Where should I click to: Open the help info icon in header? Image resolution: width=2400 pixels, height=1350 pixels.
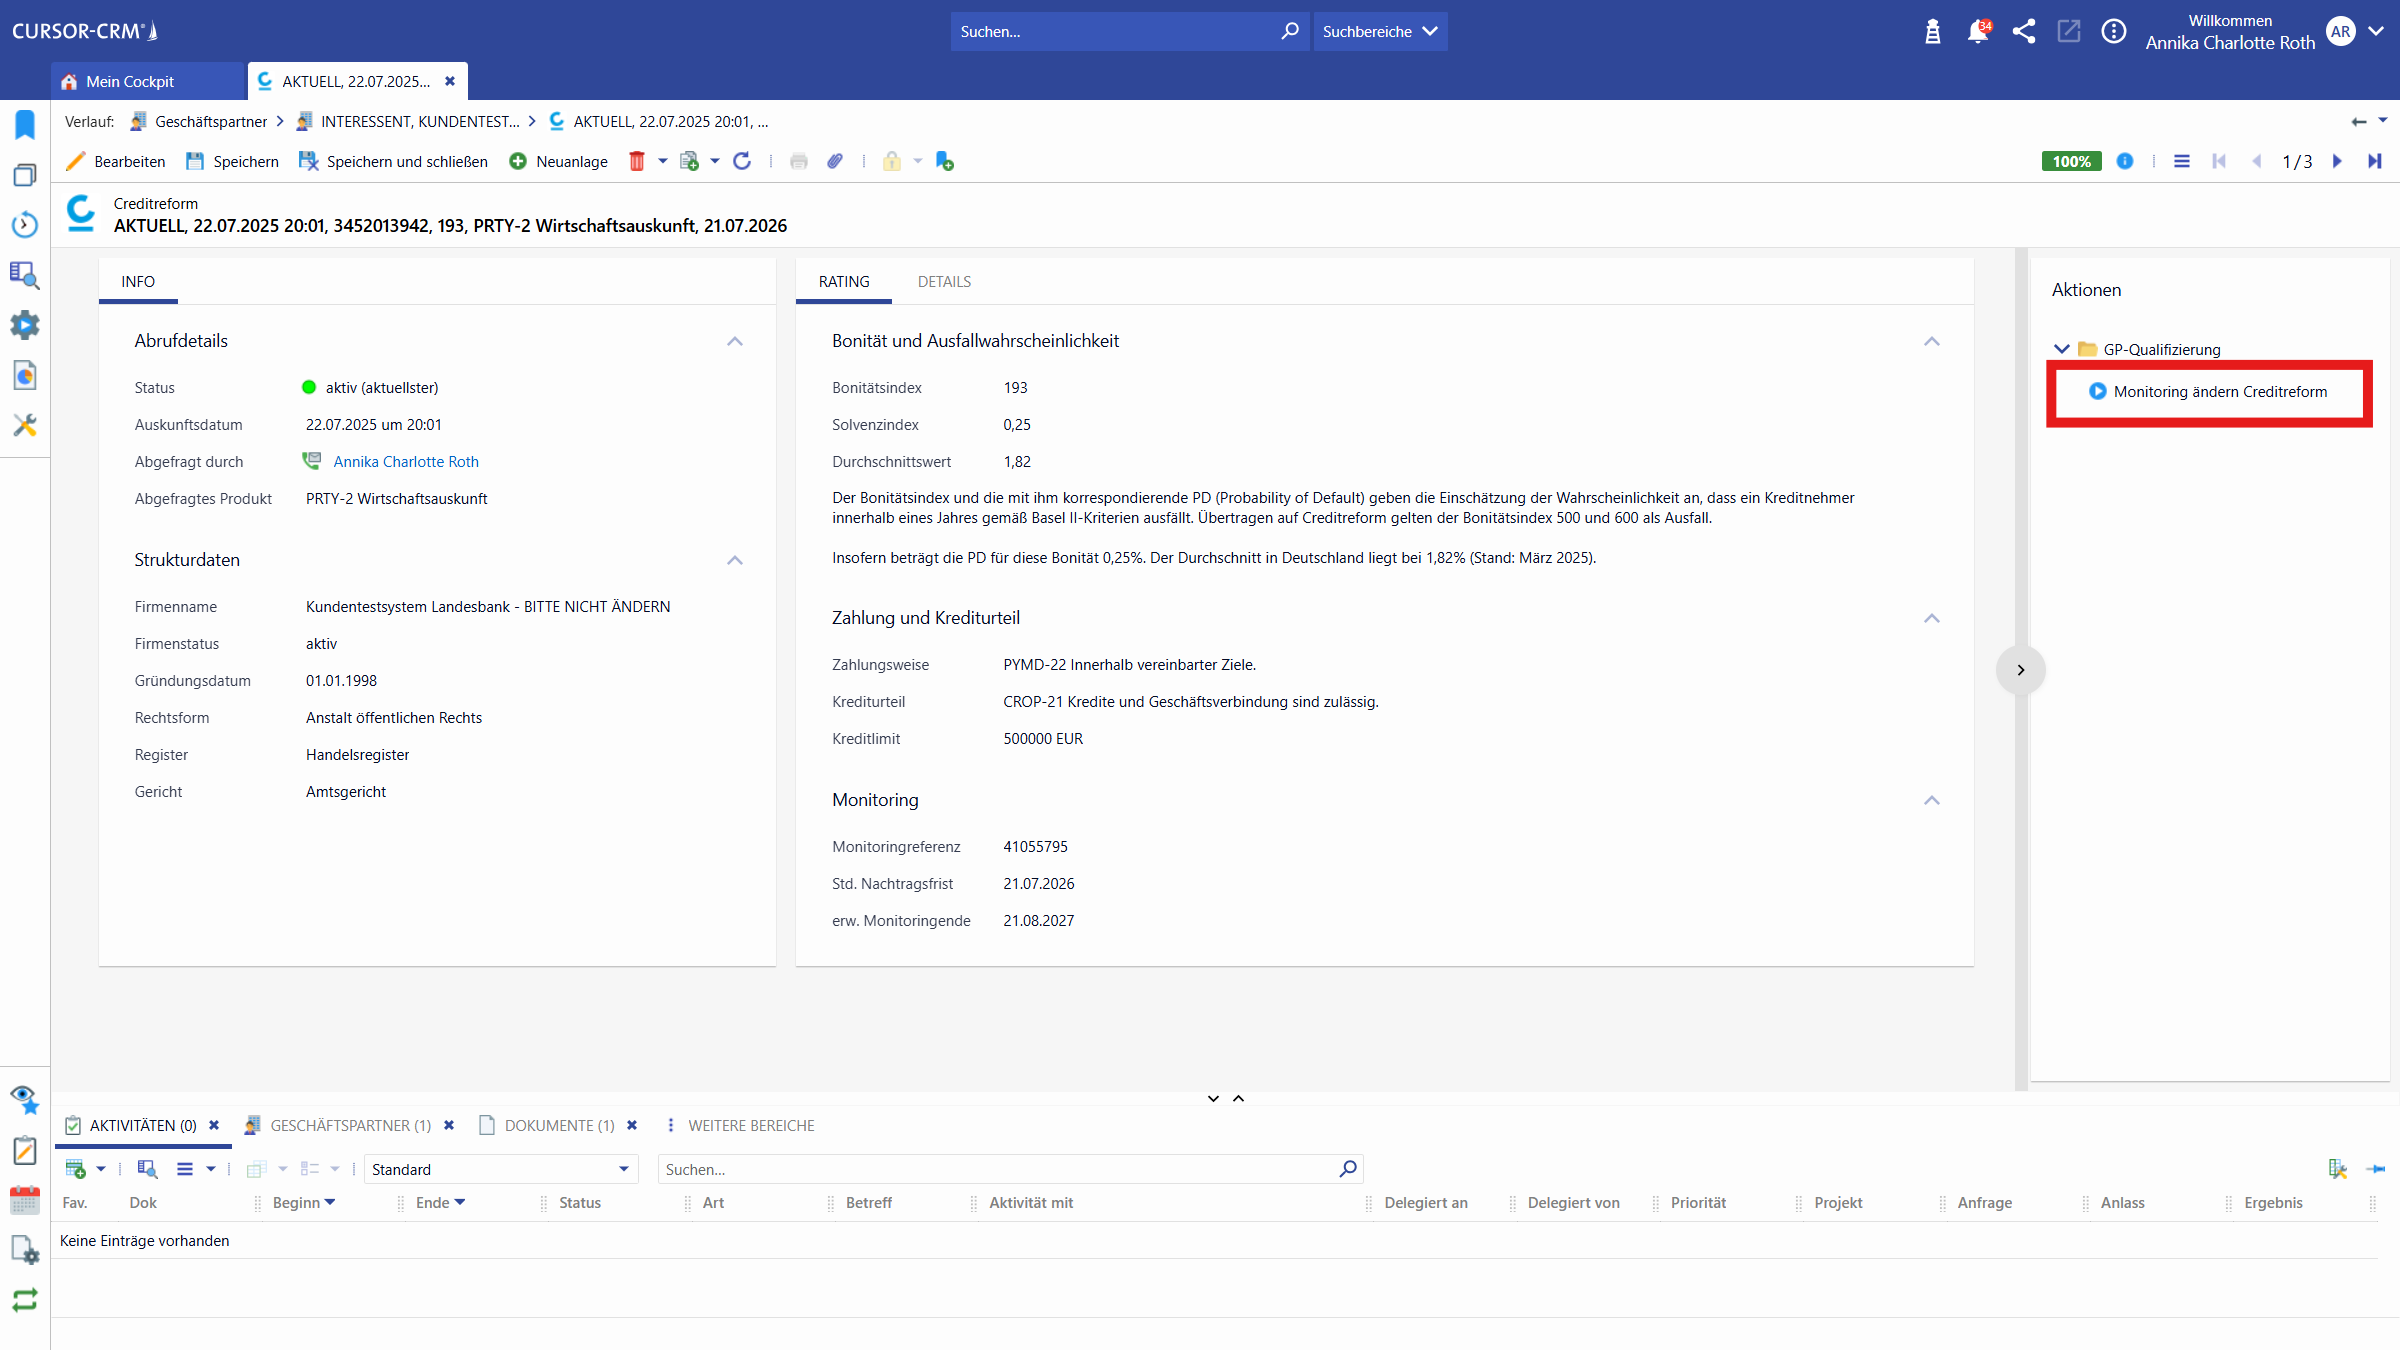(2114, 31)
